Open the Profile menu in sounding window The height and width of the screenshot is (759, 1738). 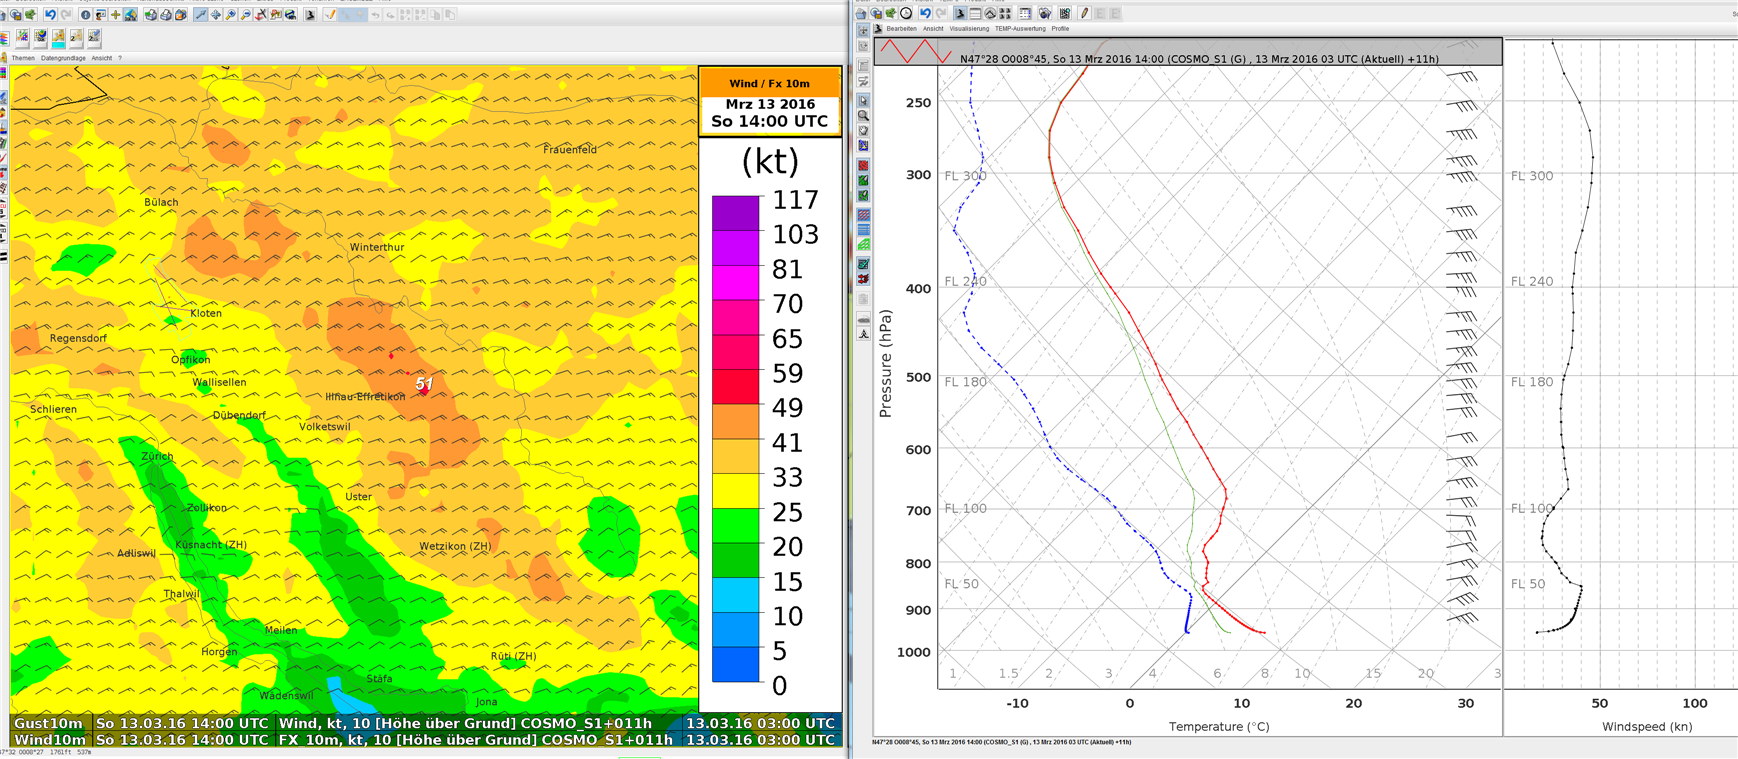1060,29
